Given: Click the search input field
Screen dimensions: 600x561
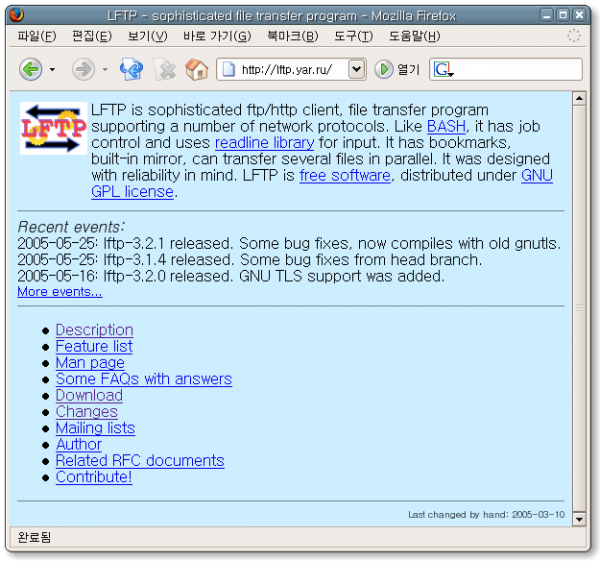Looking at the screenshot, I should (517, 69).
